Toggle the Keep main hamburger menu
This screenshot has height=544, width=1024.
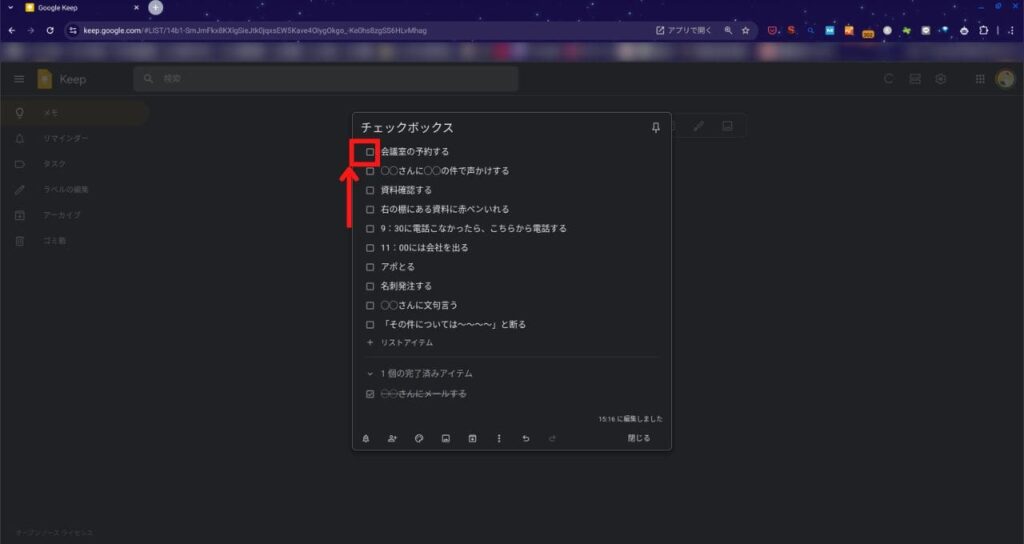19,79
